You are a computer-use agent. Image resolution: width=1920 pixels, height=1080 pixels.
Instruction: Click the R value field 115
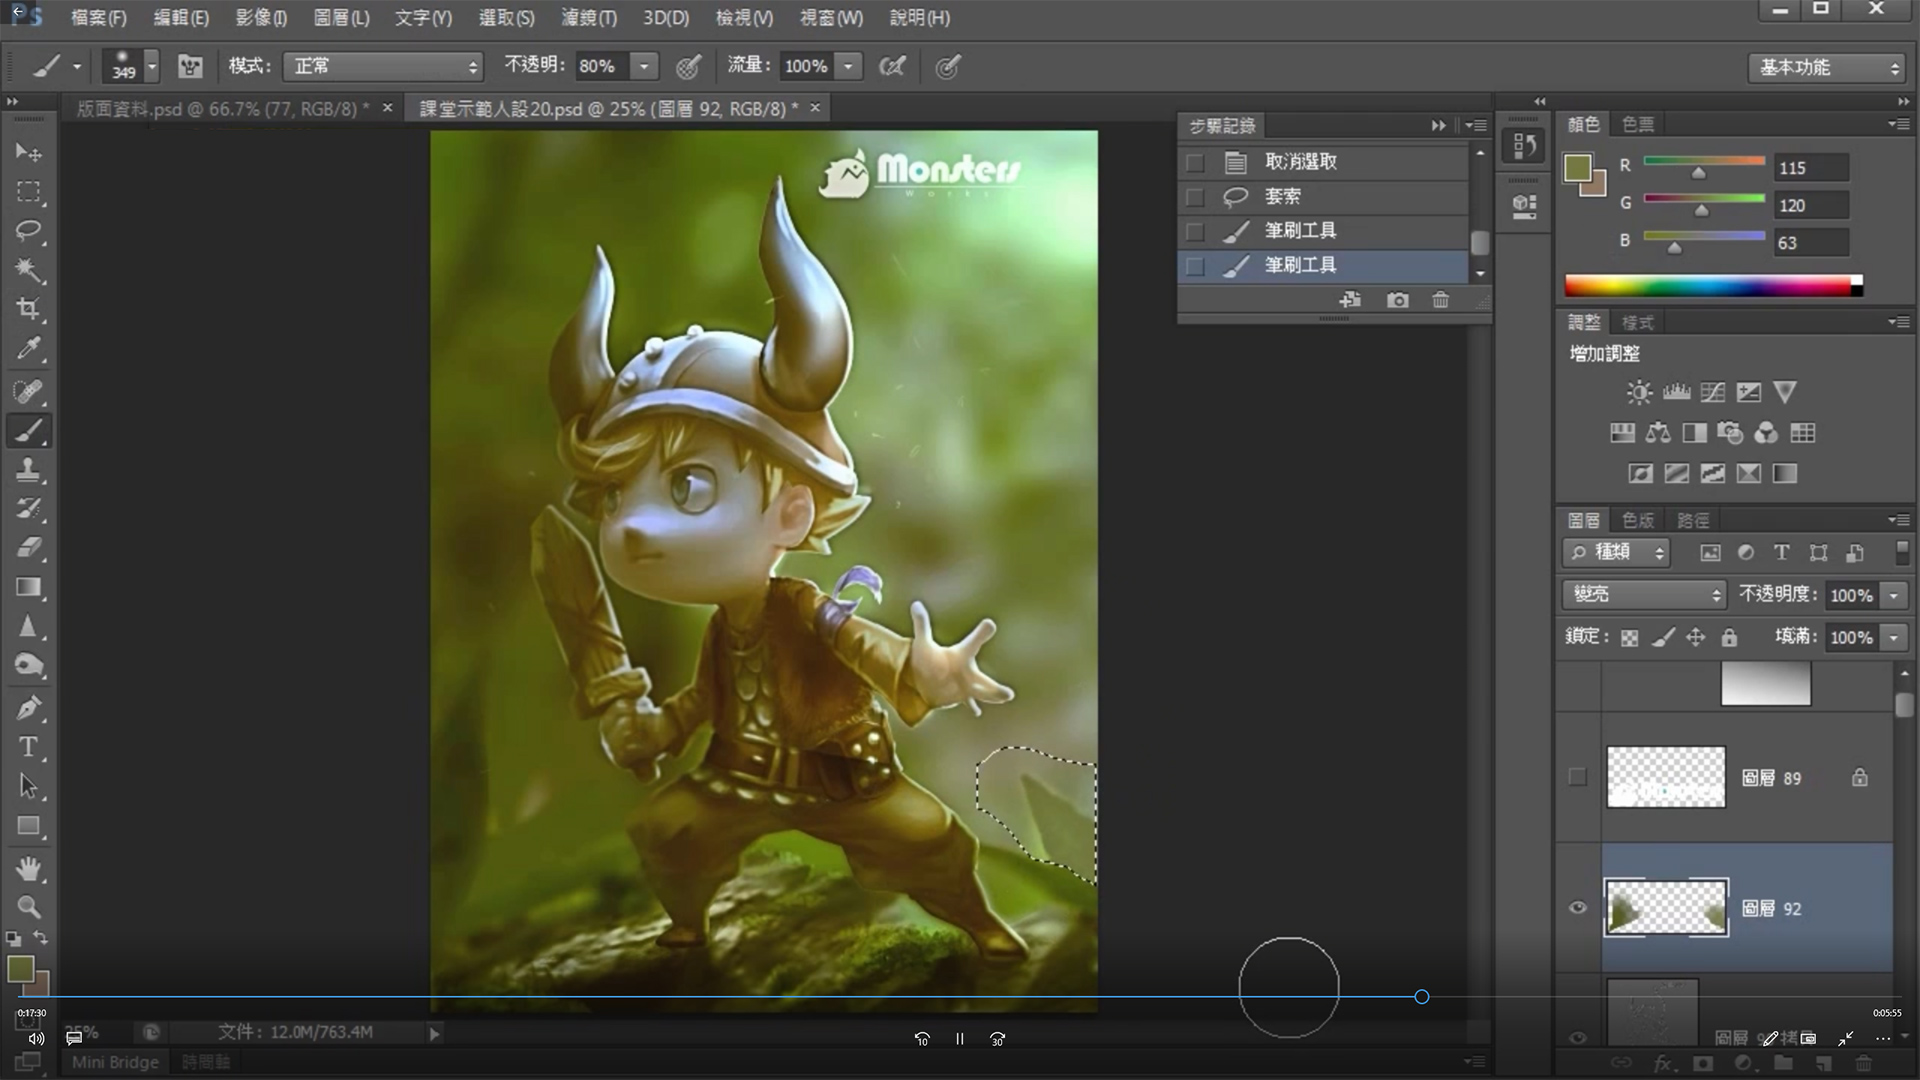pyautogui.click(x=1811, y=168)
